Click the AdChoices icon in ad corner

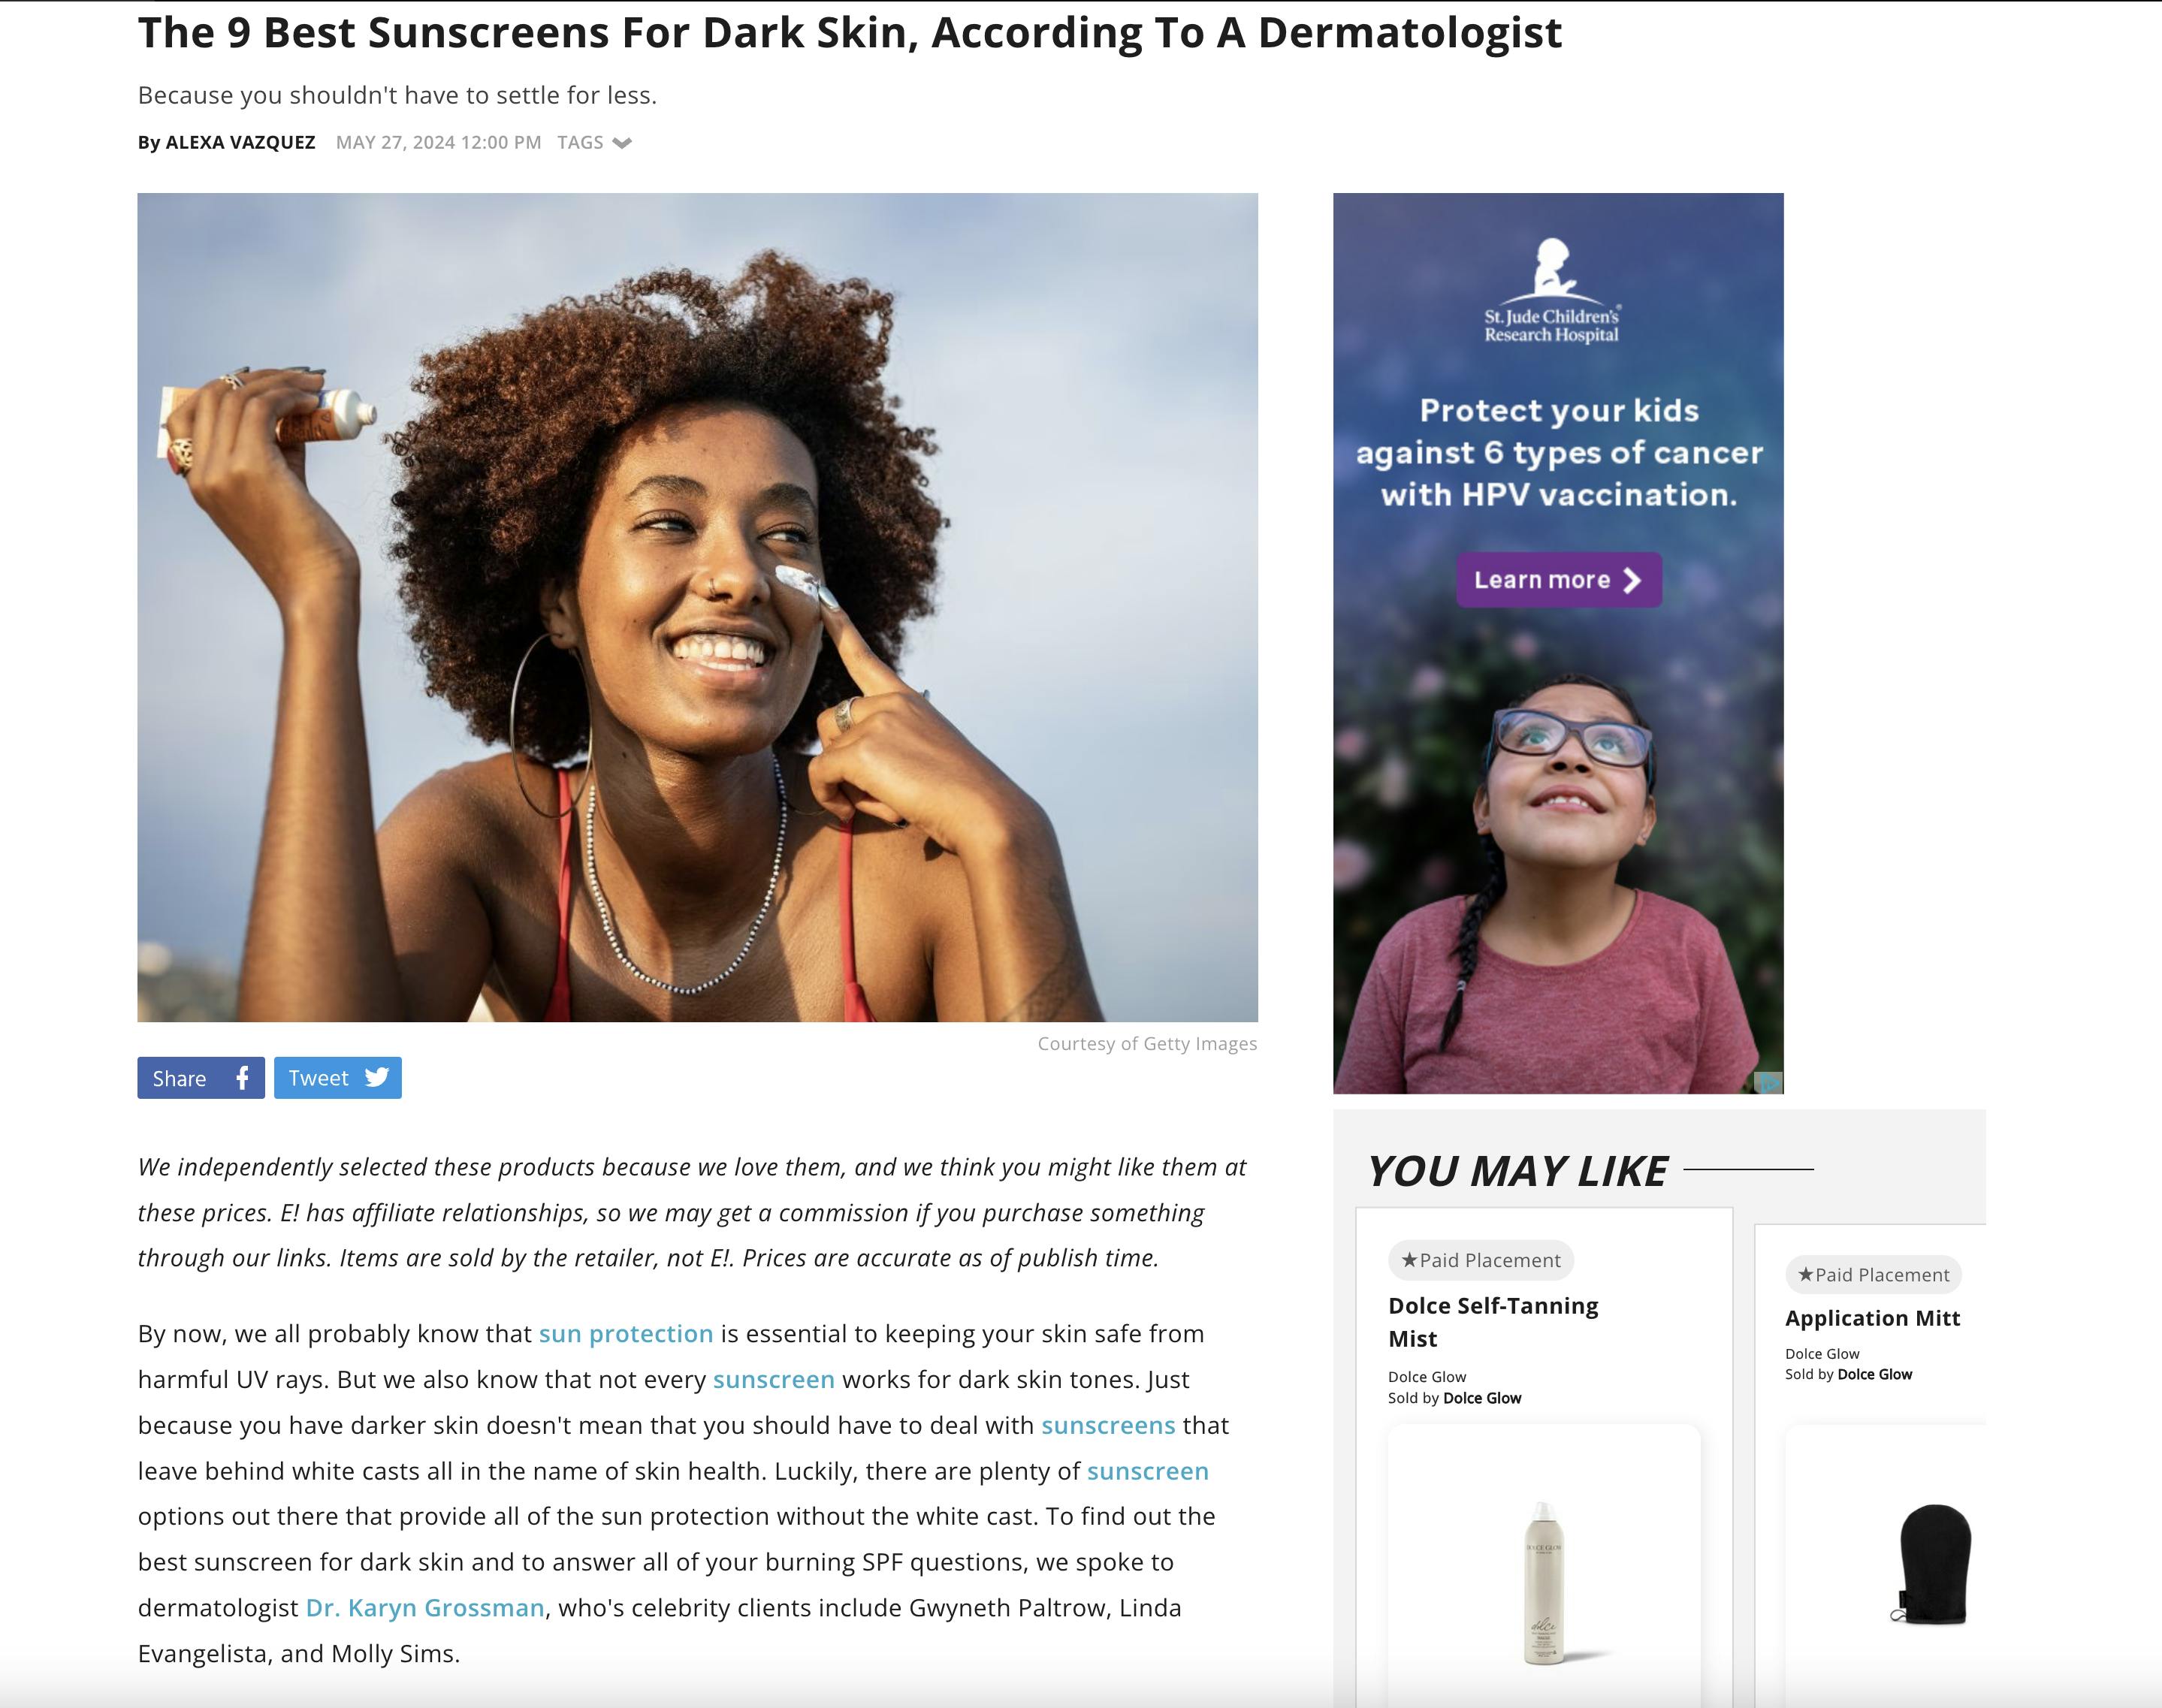1768,1082
